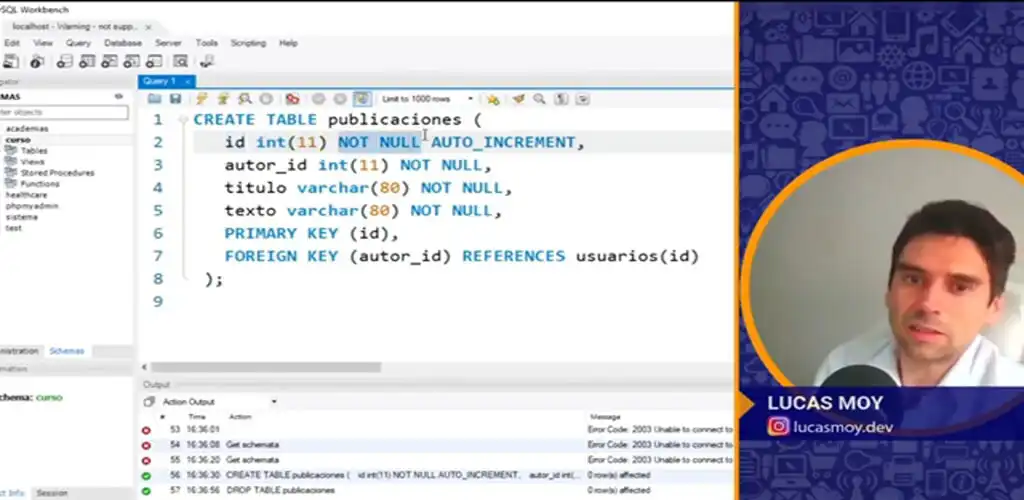
Task: Stop query execution grey circle icon
Action: tap(266, 99)
